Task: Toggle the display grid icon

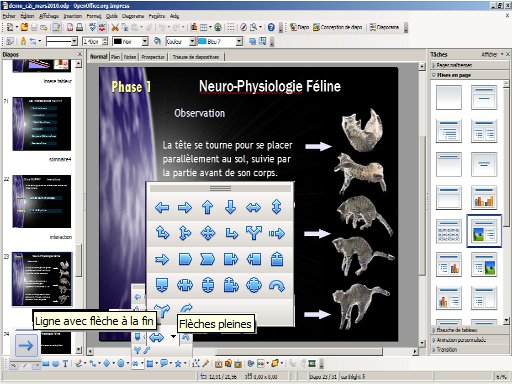Action: [x=231, y=27]
